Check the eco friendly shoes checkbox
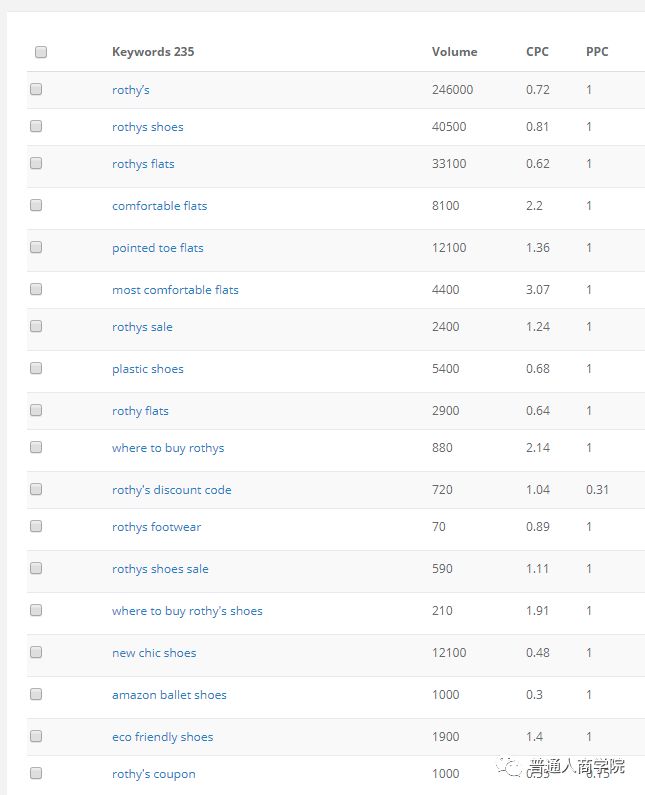This screenshot has width=645, height=795. click(x=36, y=737)
